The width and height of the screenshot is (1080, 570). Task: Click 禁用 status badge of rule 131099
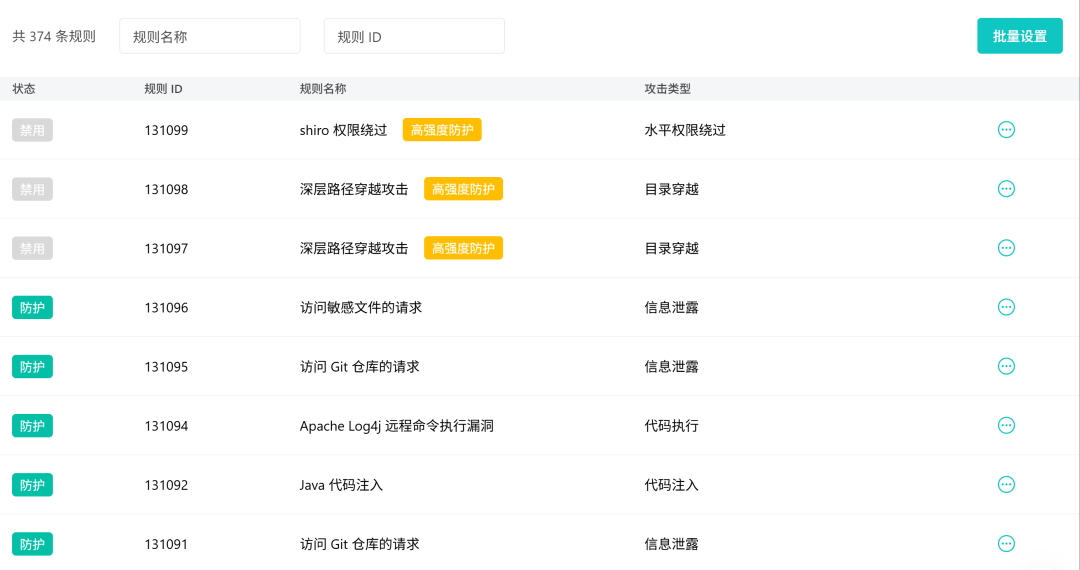coord(32,130)
